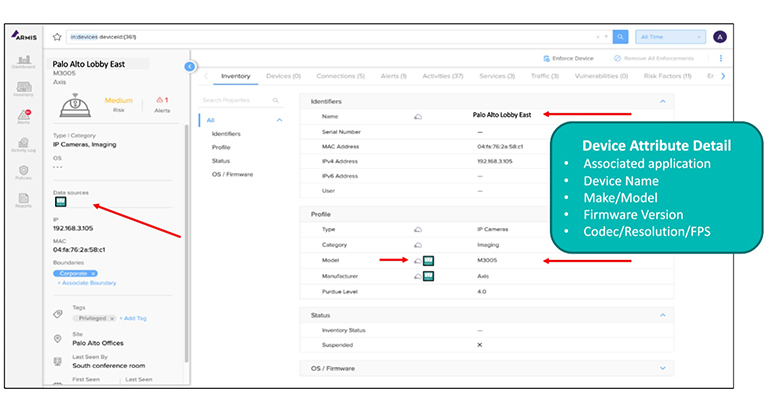
Task: Collapse the Identifiers section
Action: click(x=663, y=102)
